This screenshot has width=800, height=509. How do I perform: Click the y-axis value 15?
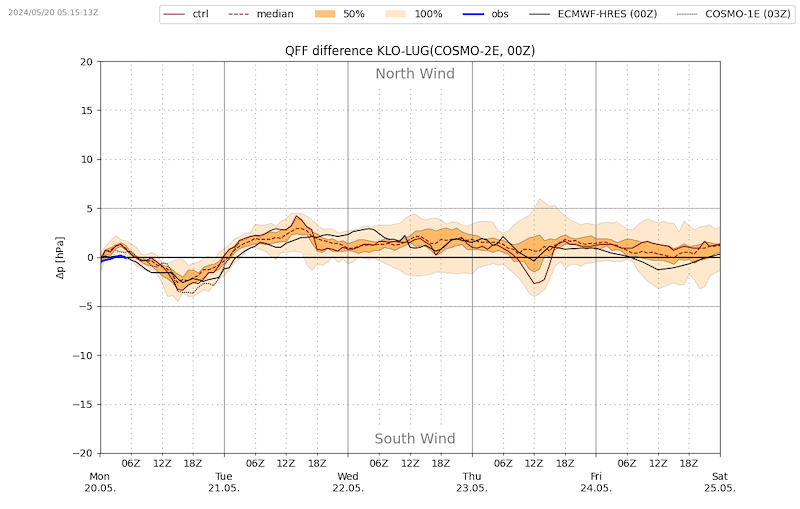[87, 111]
